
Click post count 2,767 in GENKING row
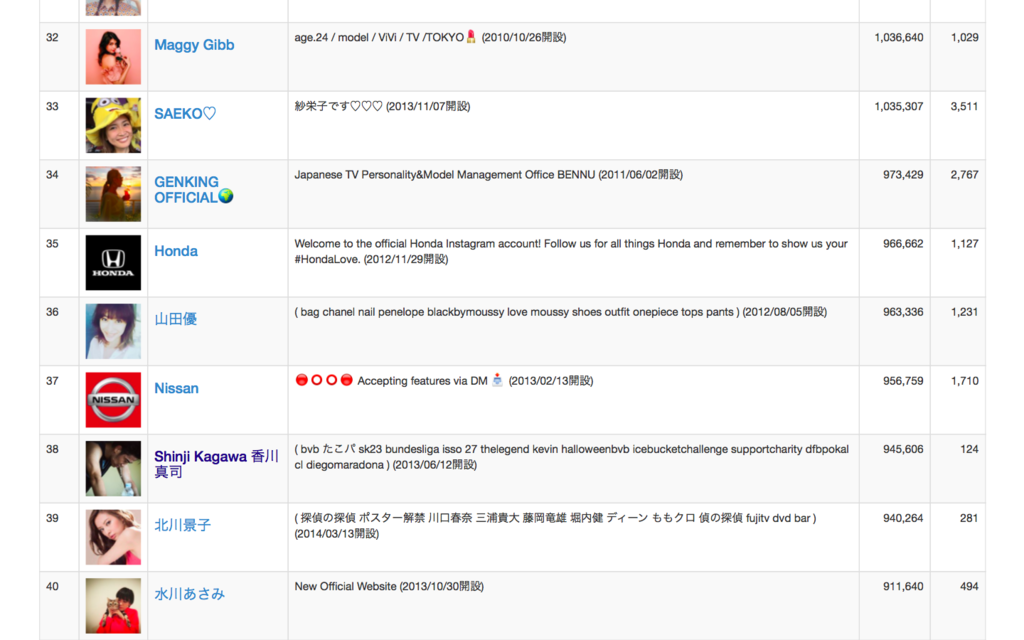pos(965,175)
